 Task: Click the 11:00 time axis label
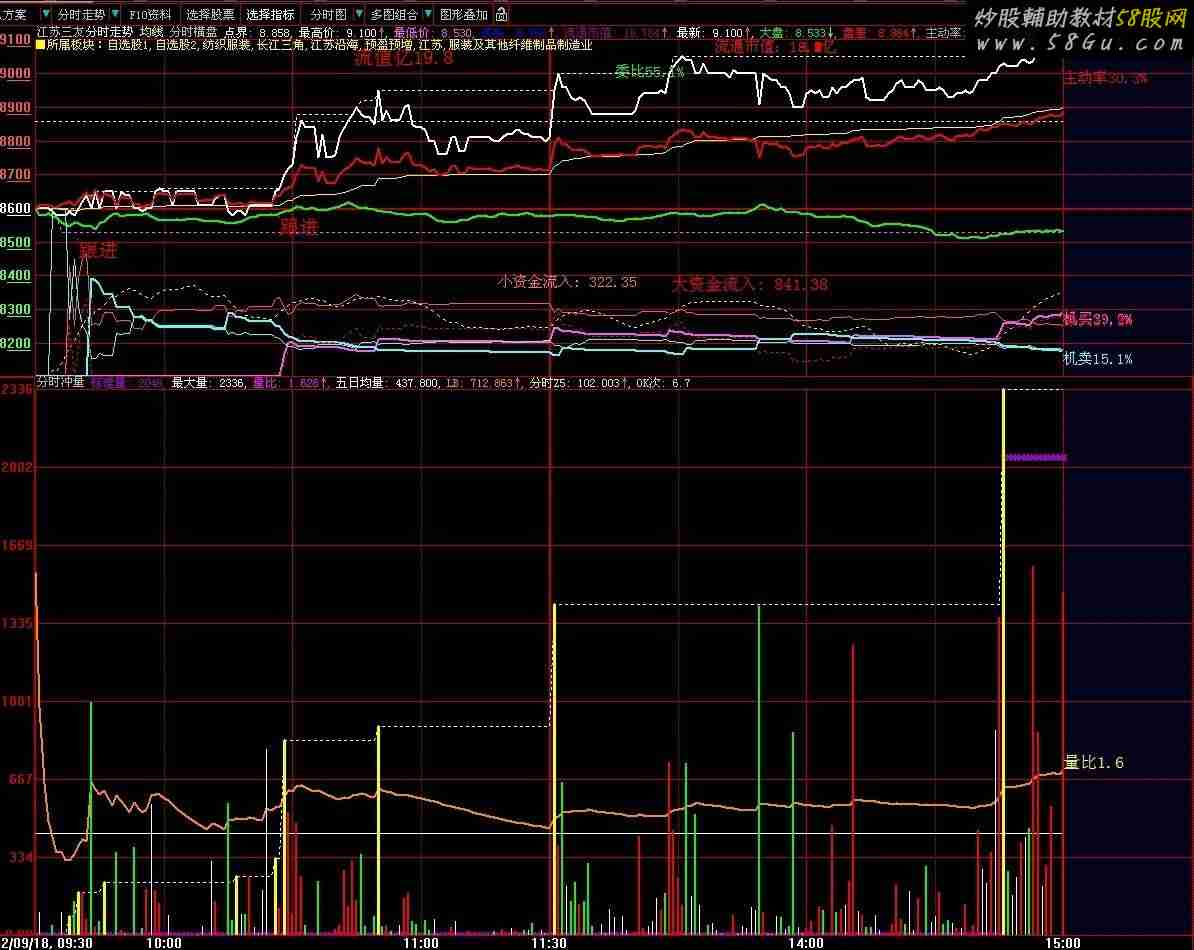point(420,943)
